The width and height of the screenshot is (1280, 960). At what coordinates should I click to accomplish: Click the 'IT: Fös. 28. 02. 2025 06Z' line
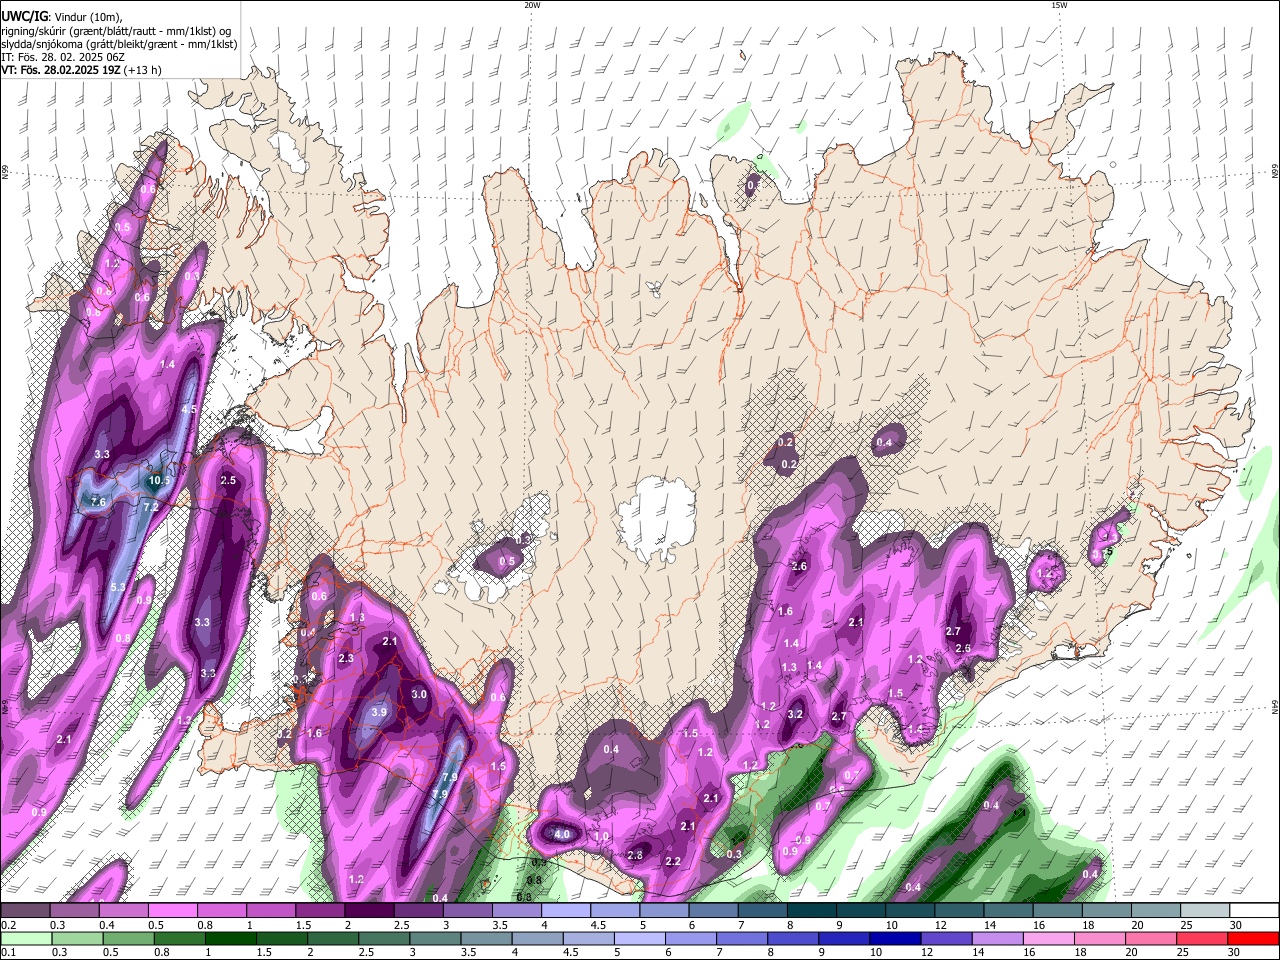click(63, 57)
